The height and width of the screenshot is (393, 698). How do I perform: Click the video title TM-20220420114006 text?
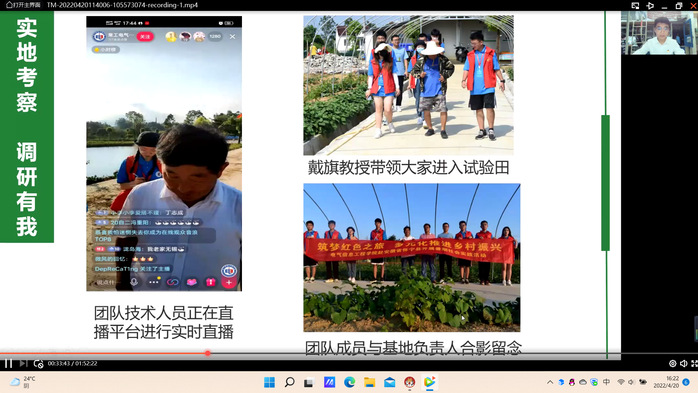(x=122, y=5)
